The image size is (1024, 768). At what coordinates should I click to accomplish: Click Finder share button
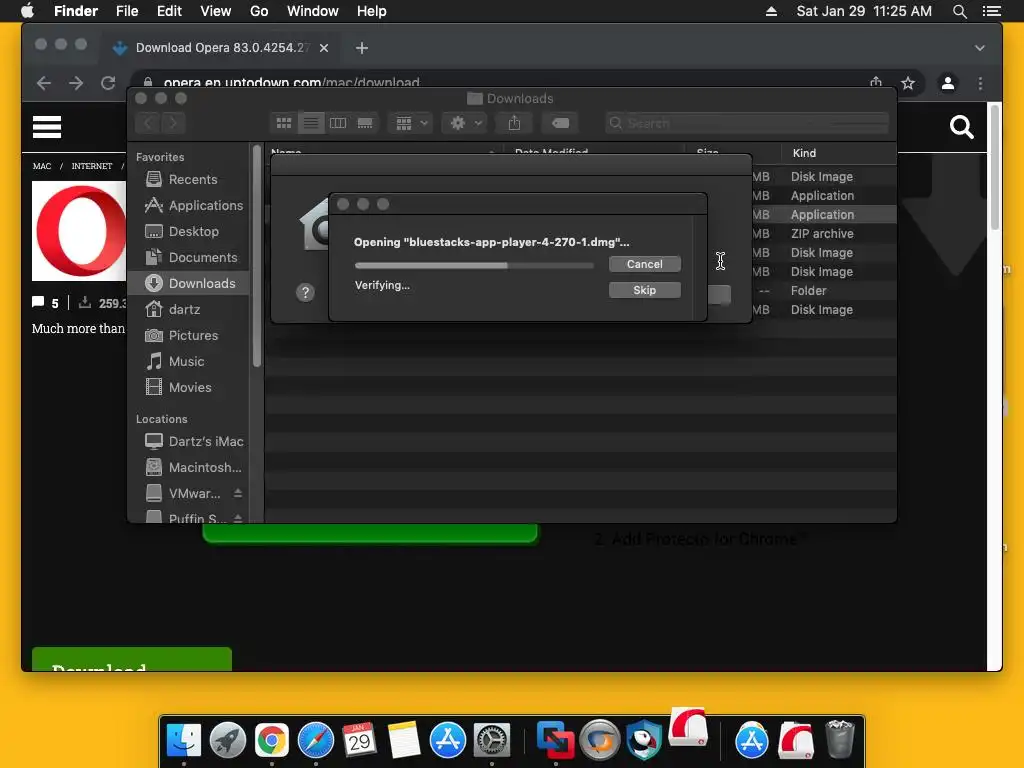coord(515,123)
